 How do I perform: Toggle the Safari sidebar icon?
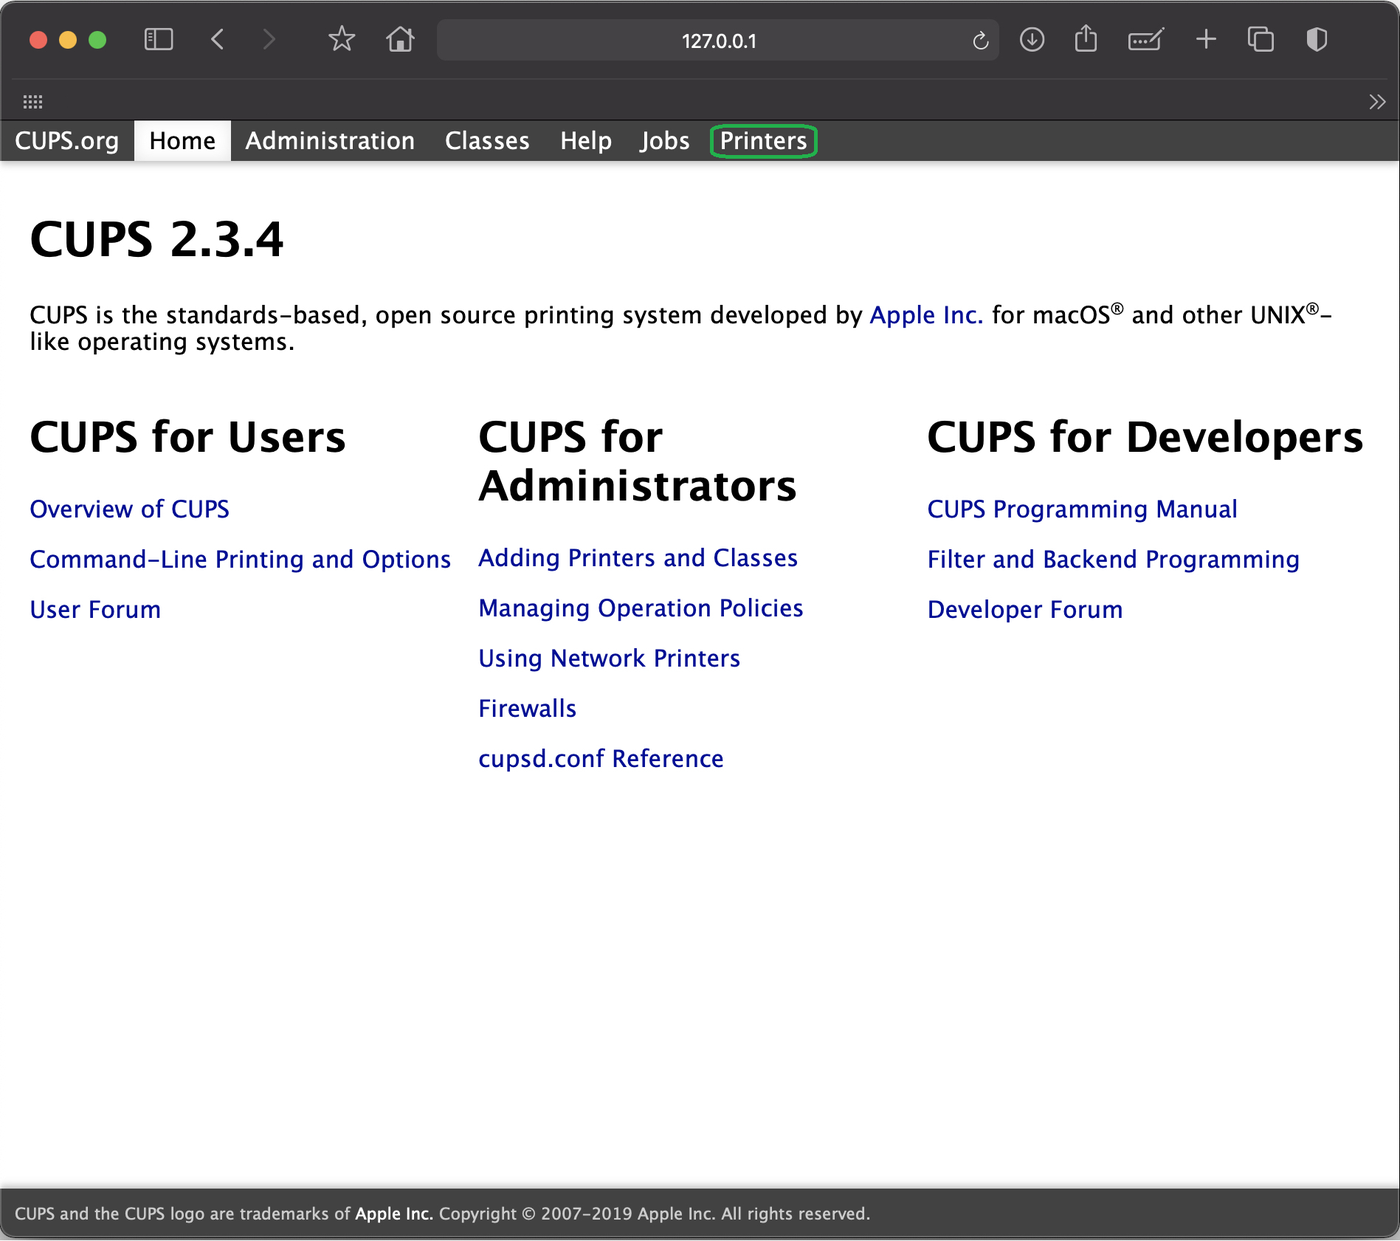point(159,40)
